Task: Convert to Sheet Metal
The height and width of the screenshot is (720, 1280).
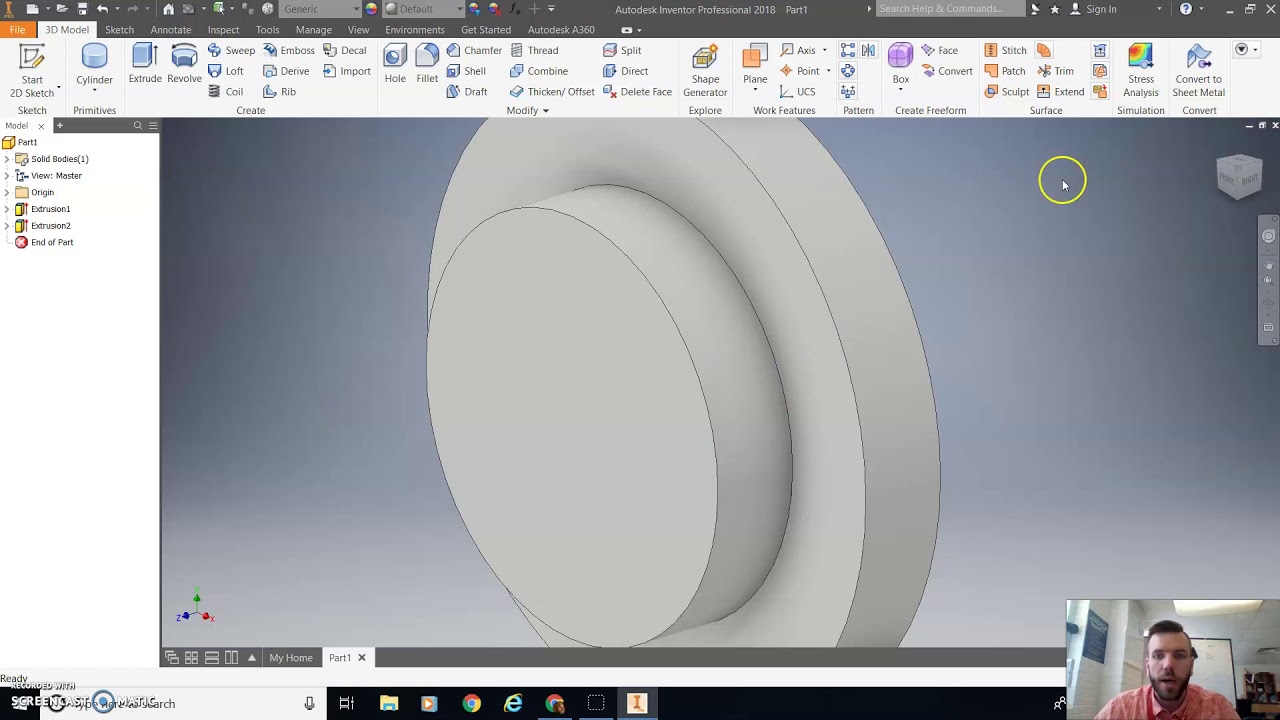Action: click(x=1198, y=71)
